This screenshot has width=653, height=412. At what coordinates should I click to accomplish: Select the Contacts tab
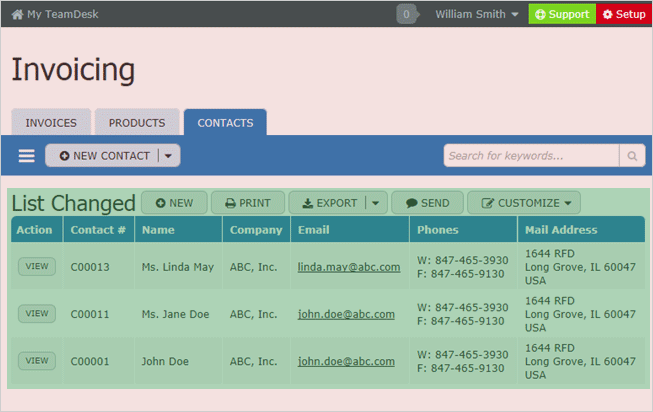coord(225,122)
